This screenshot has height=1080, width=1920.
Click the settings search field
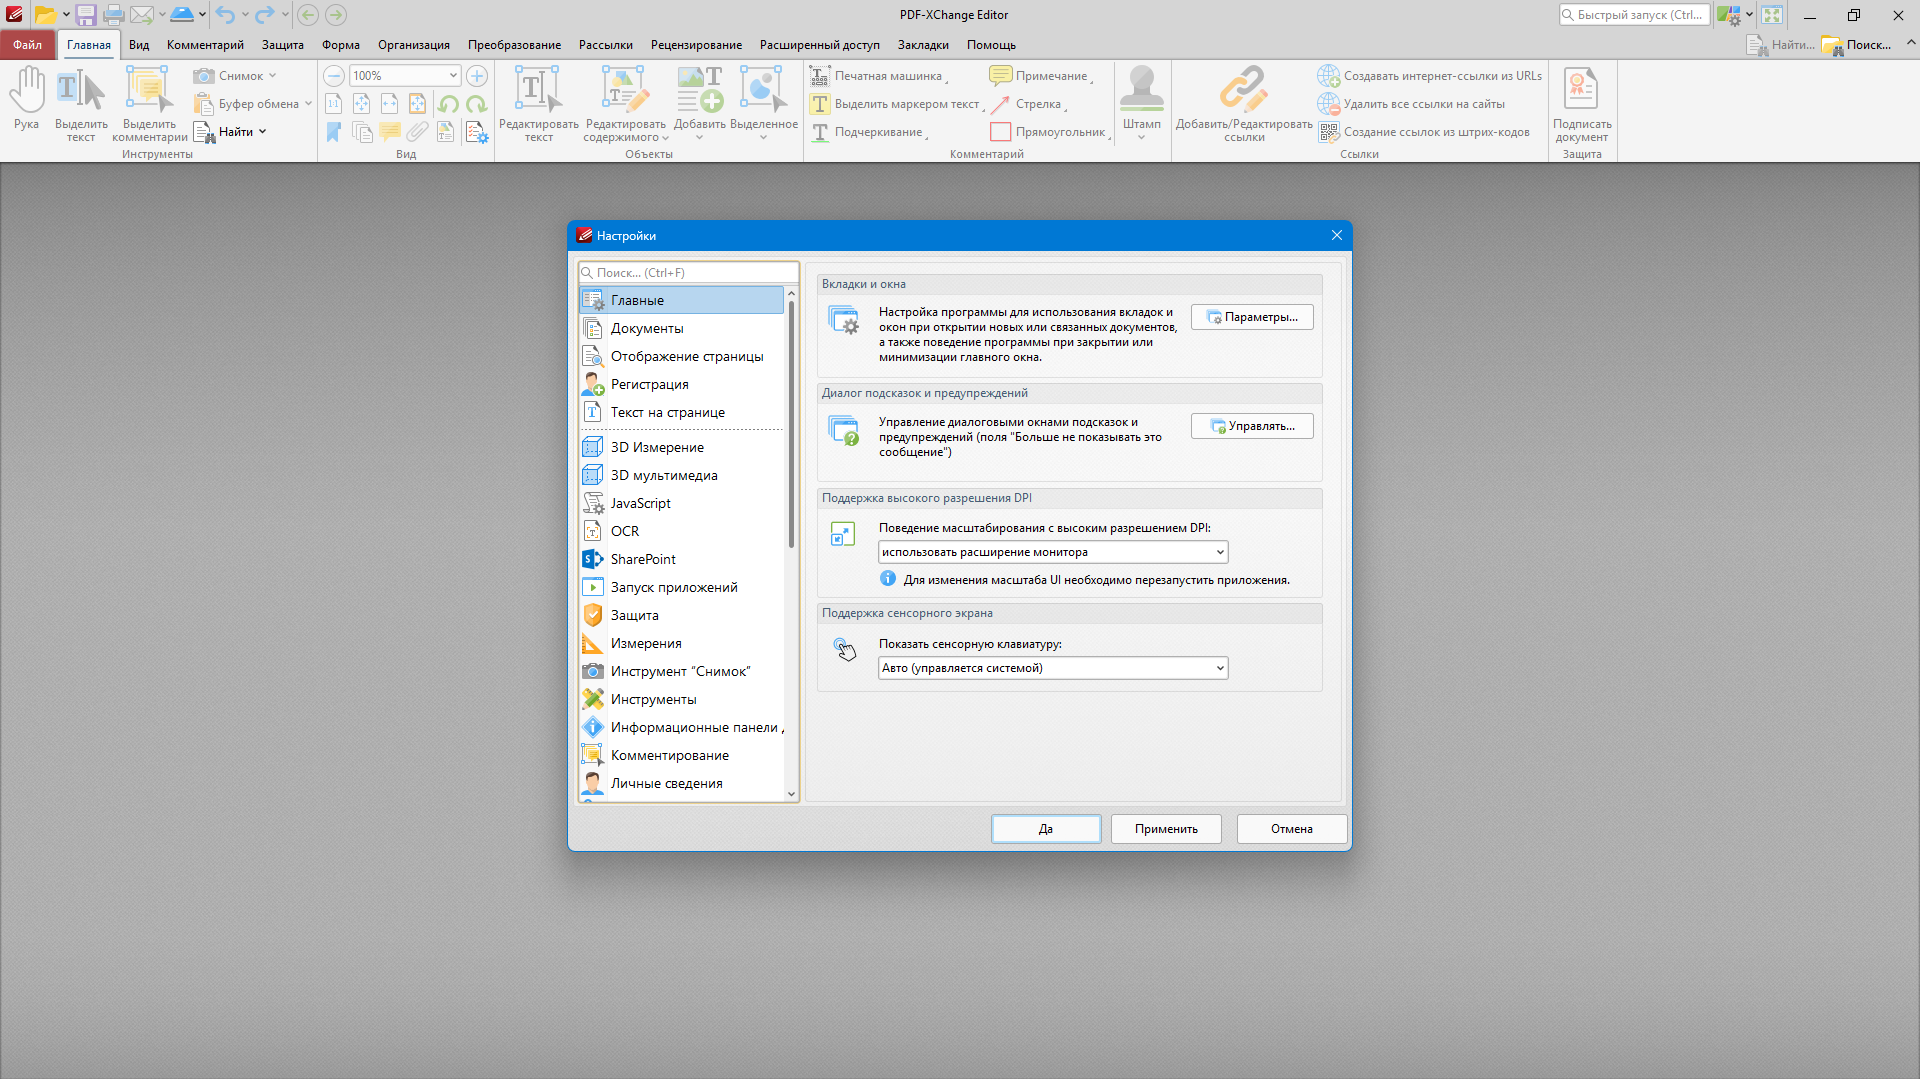point(690,273)
